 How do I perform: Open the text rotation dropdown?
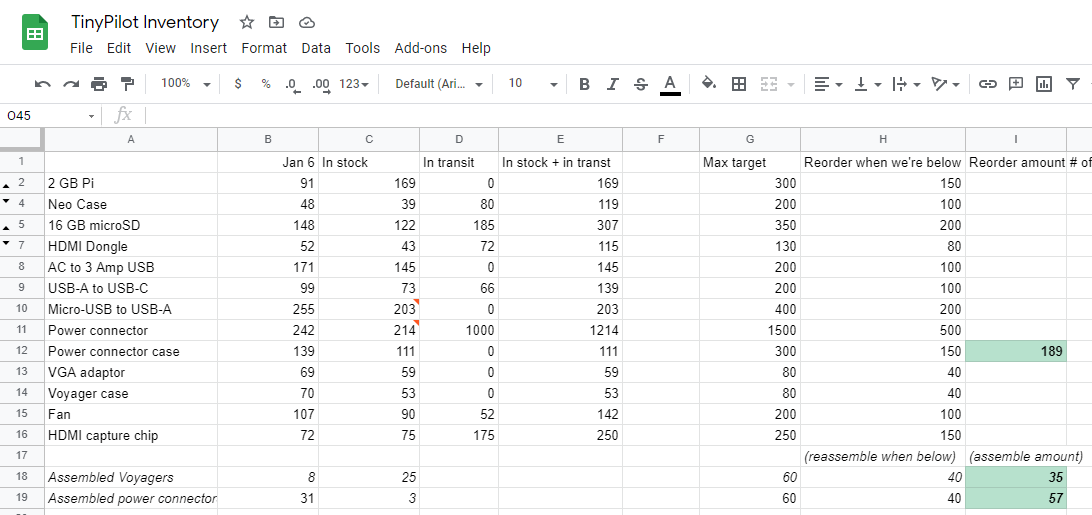pyautogui.click(x=946, y=84)
